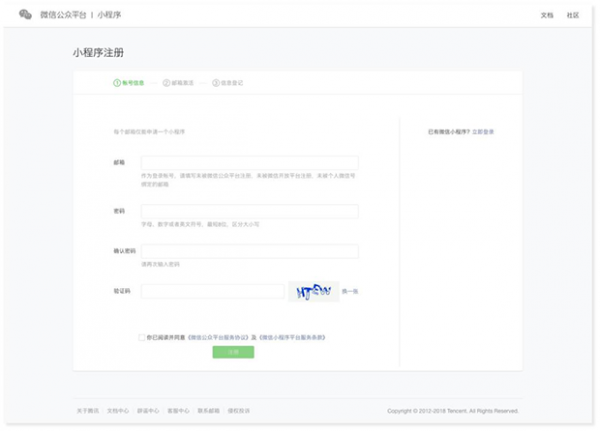Open 辟谣中心 footer link

click(x=148, y=411)
